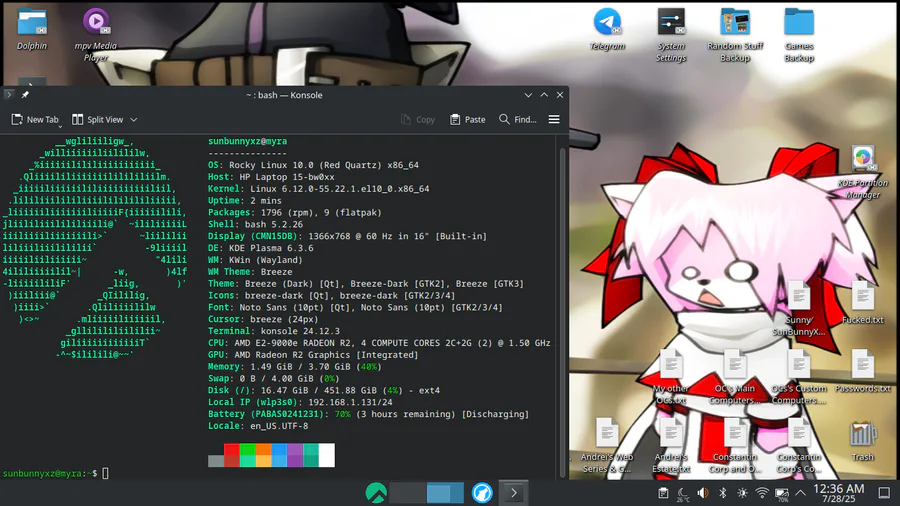900x506 pixels.
Task: Click the 'Shell: bash 5.2.26' line
Action: click(x=255, y=224)
